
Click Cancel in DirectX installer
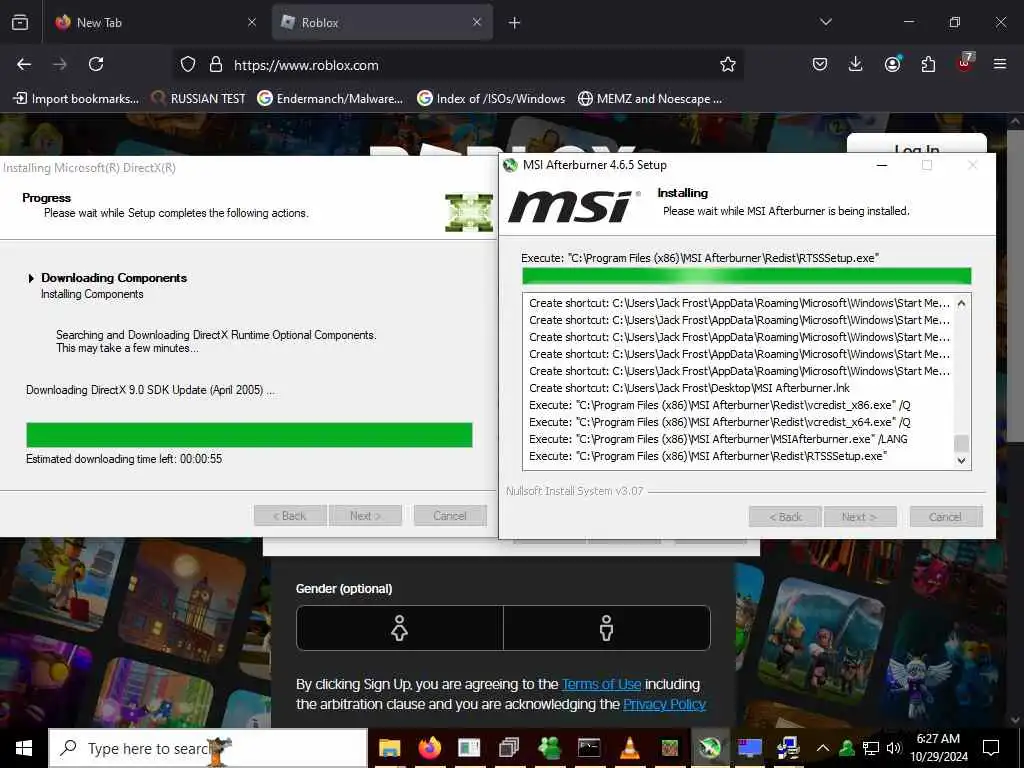tap(450, 516)
